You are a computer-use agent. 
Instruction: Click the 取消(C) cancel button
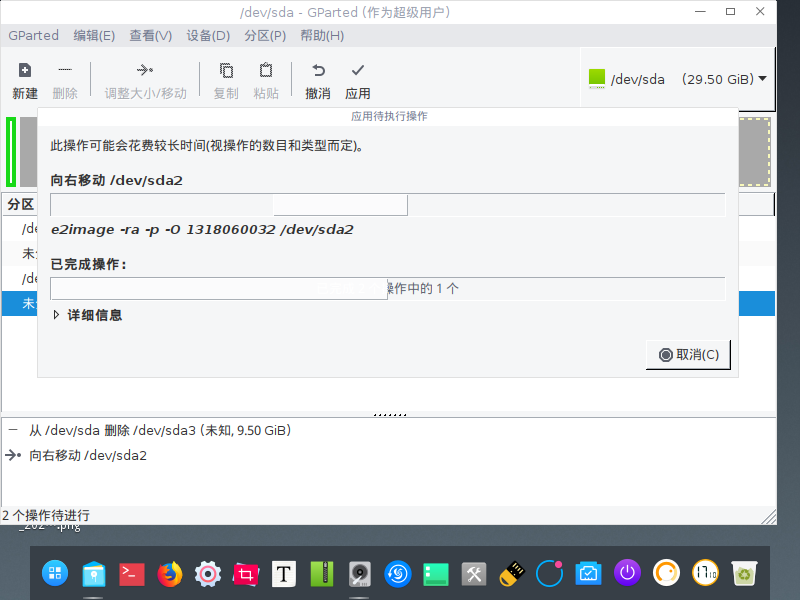pyautogui.click(x=688, y=355)
